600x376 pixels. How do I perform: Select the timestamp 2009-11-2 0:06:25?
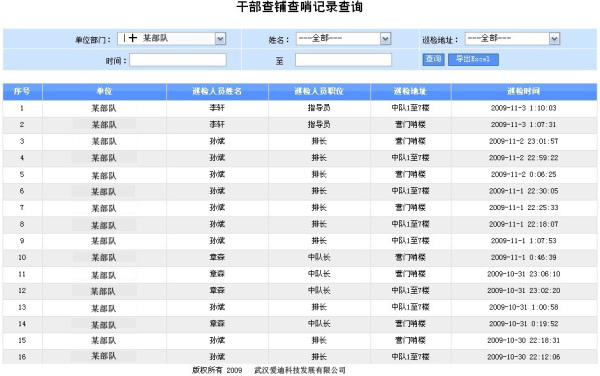523,174
